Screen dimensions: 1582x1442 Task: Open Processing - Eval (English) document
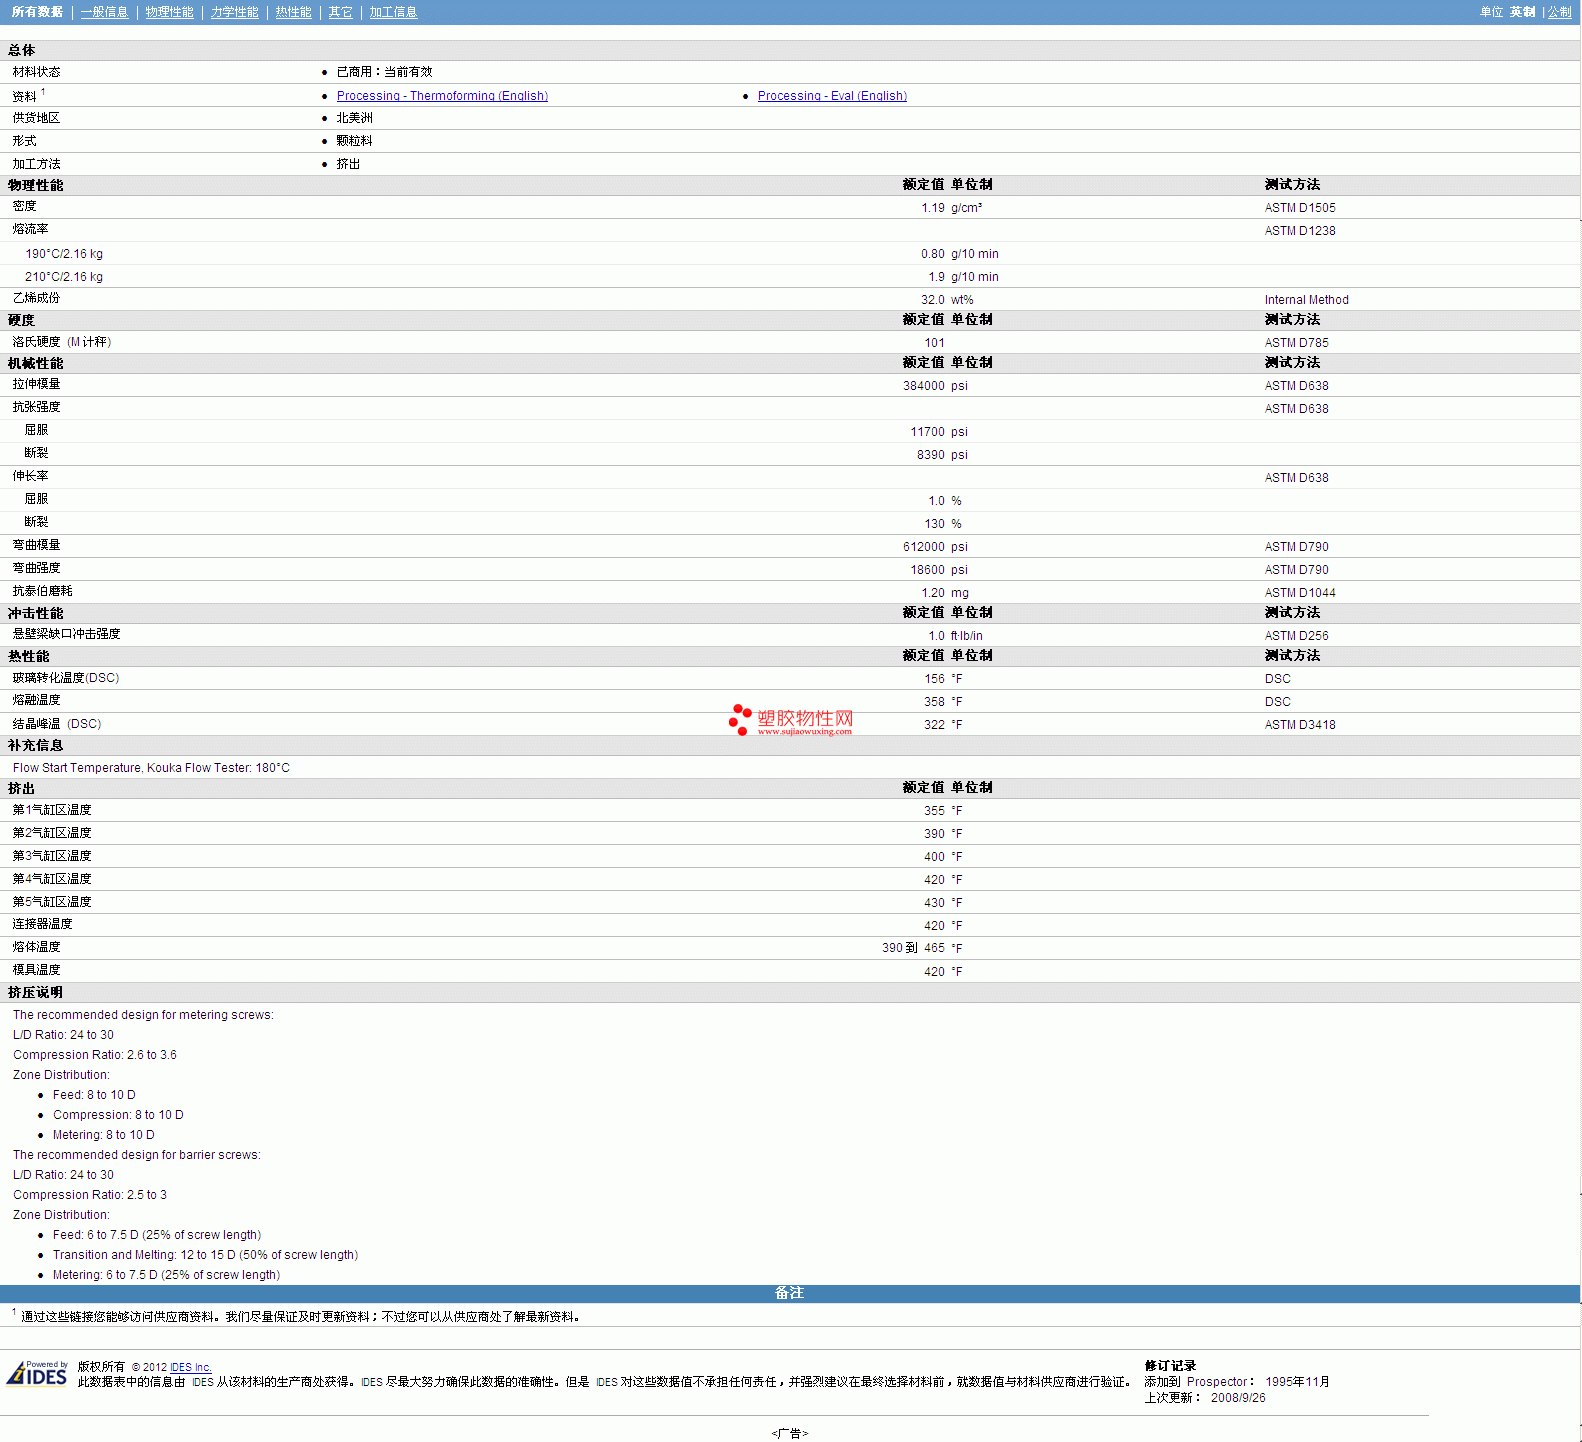[x=832, y=96]
